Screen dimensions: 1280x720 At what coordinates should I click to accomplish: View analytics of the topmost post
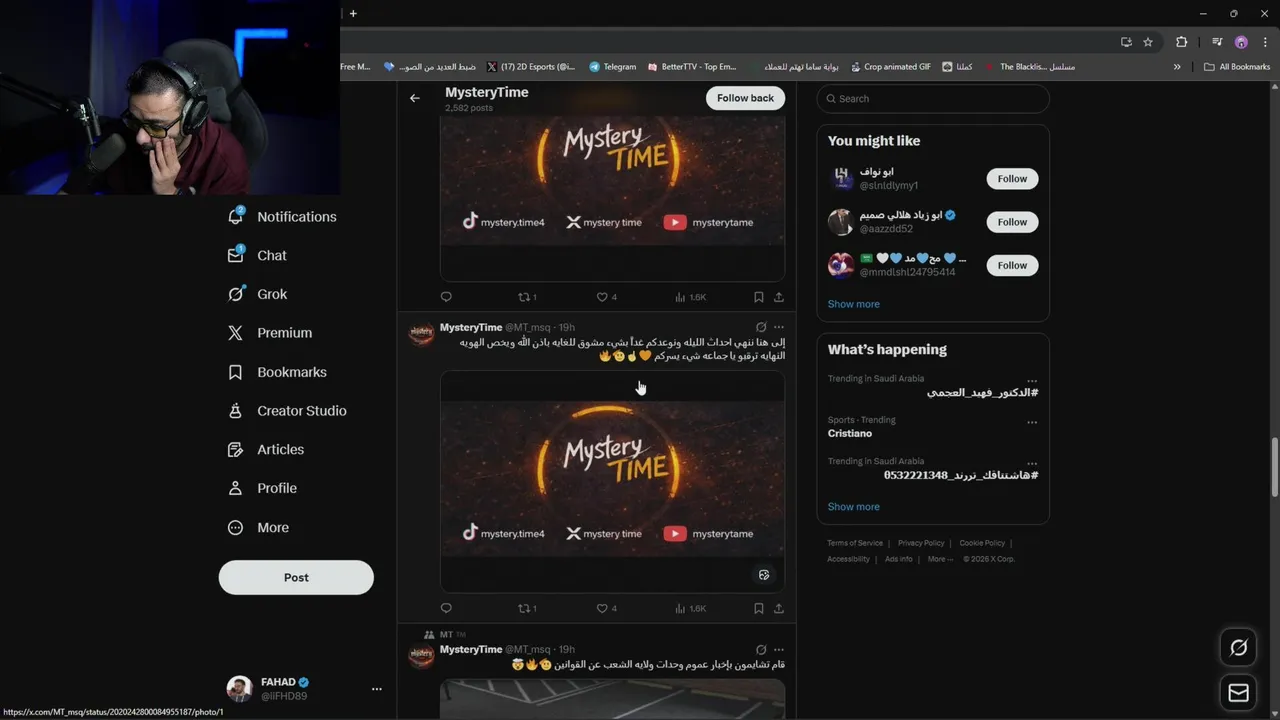690,297
